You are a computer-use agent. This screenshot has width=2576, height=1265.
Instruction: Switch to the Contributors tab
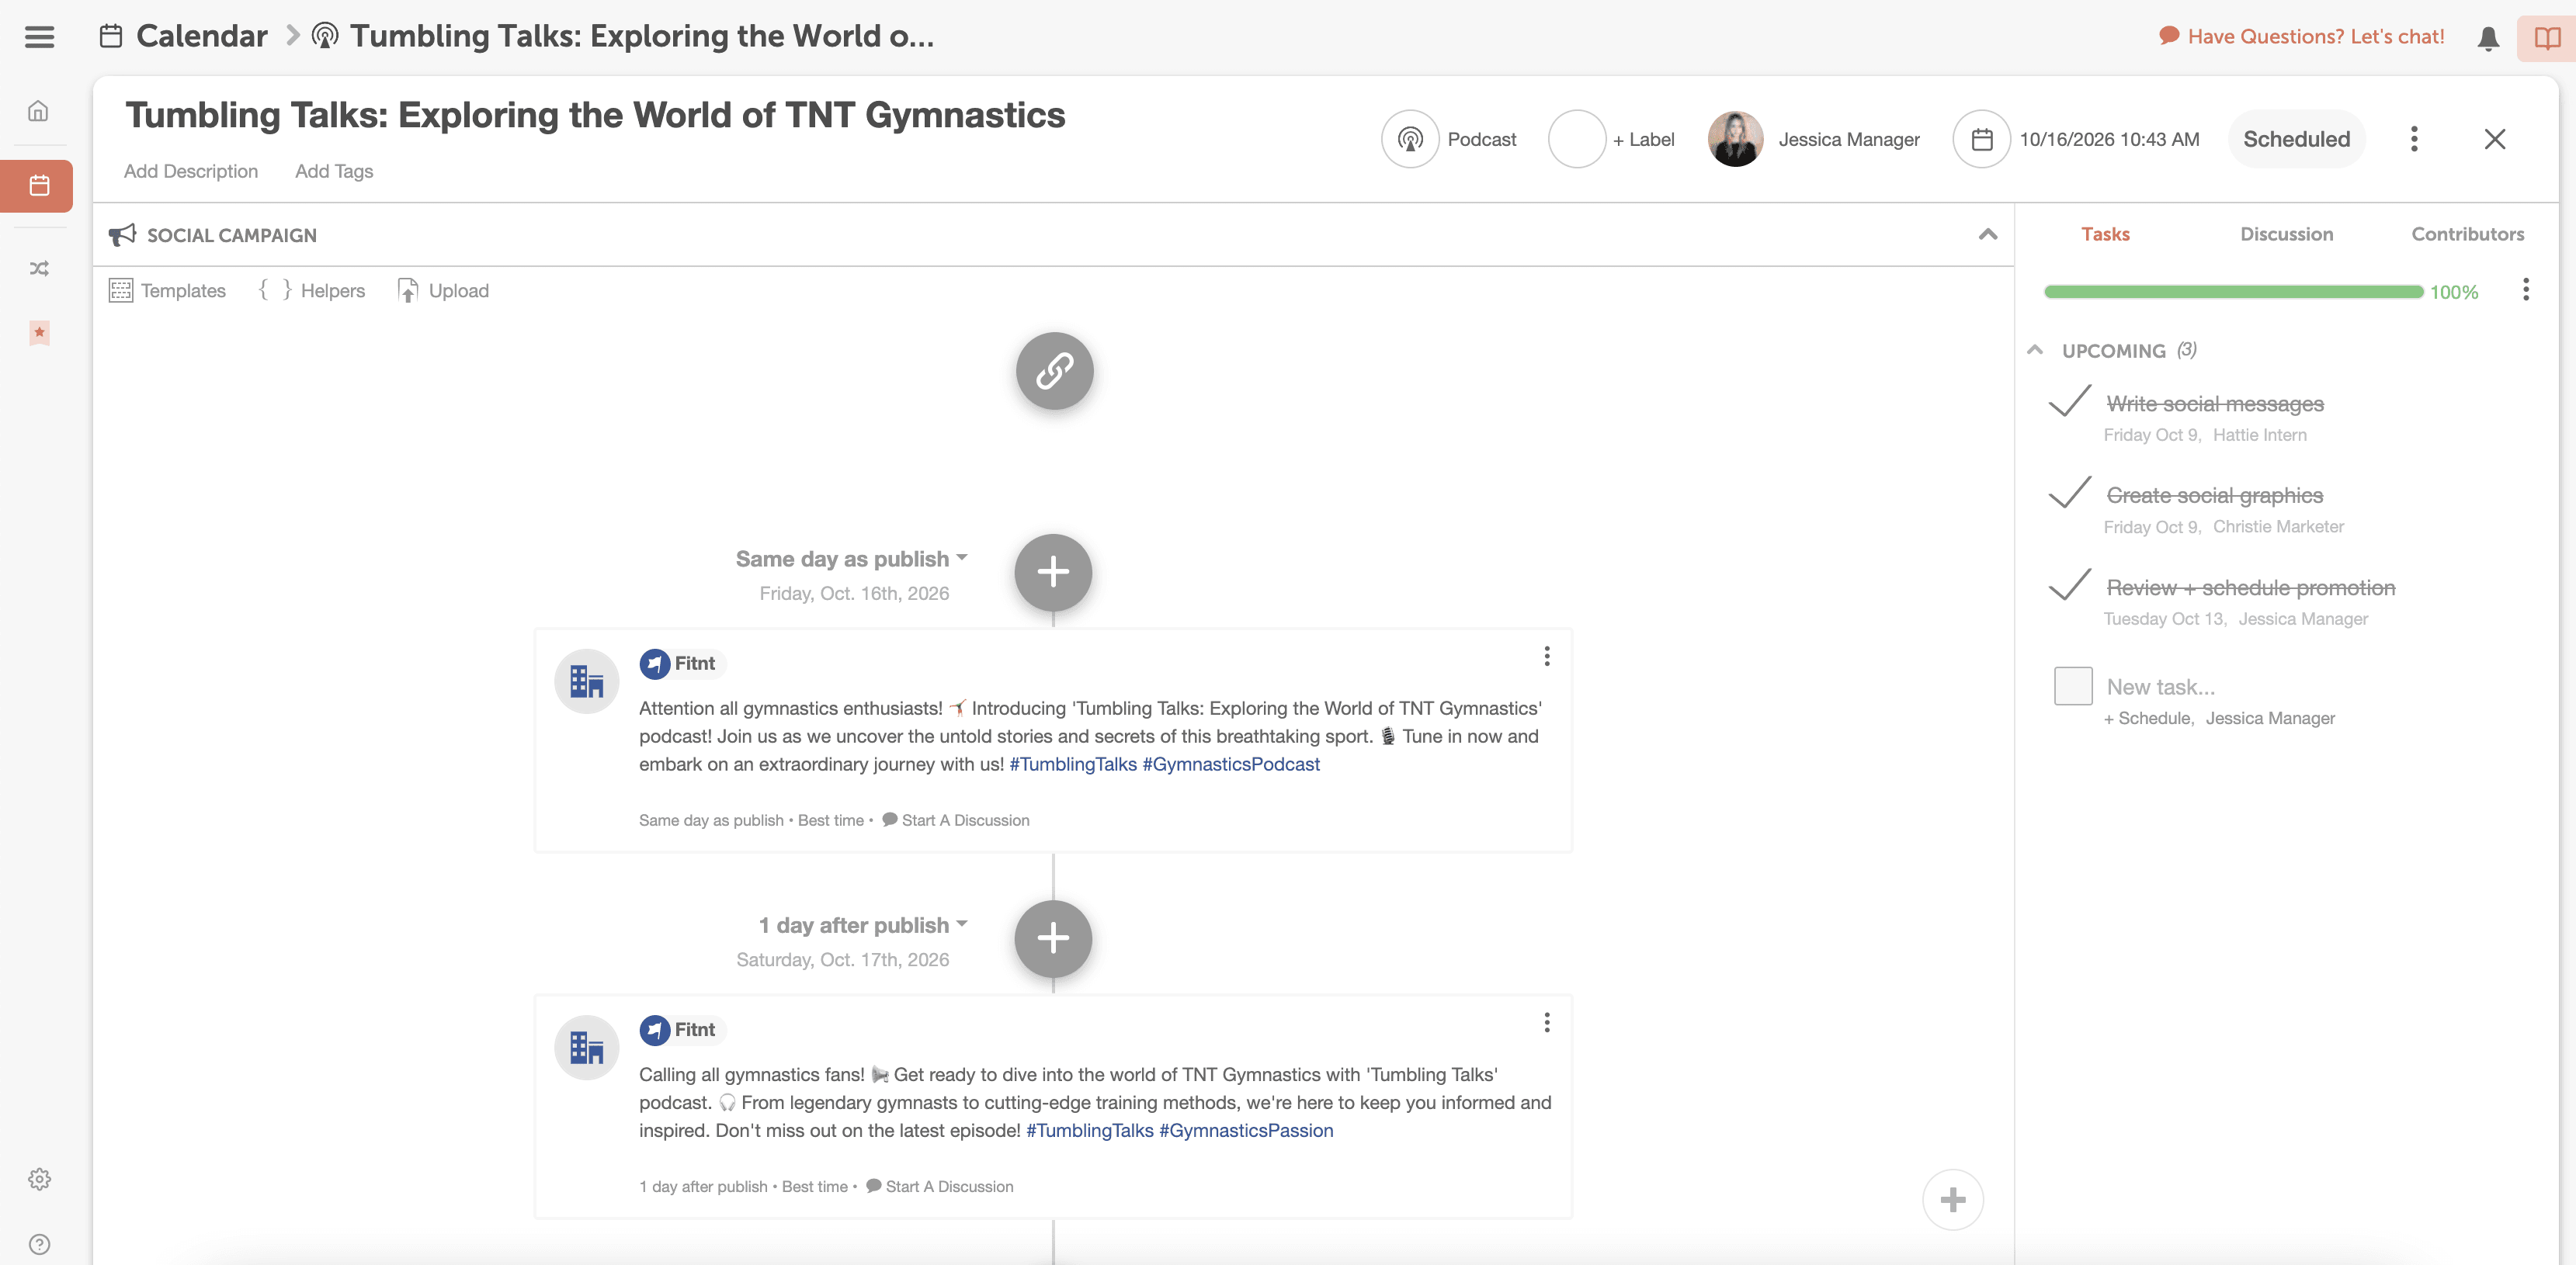[2467, 234]
